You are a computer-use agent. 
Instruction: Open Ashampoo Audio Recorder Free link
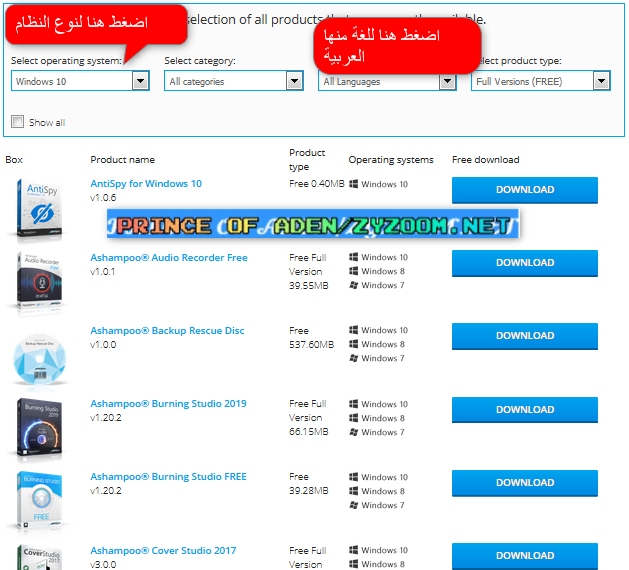169,258
